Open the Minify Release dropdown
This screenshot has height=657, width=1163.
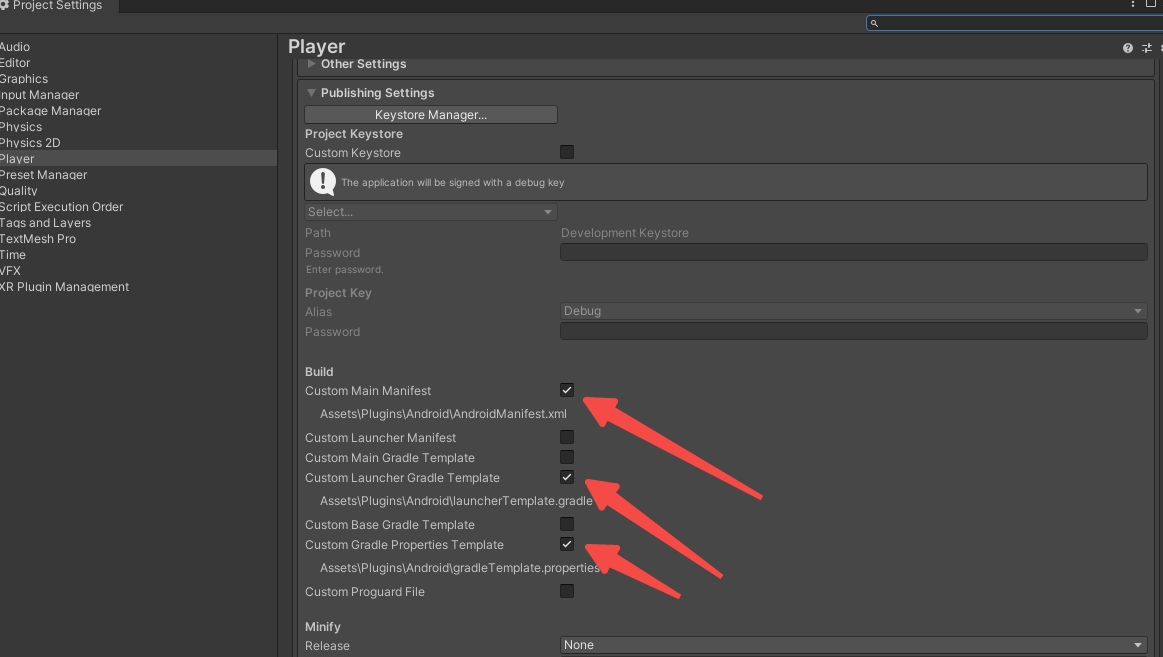[x=853, y=645]
